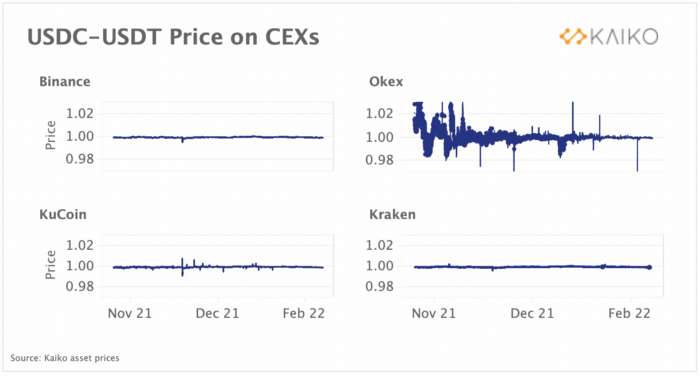The width and height of the screenshot is (700, 376).
Task: Select the Binance chart title
Action: pos(65,82)
